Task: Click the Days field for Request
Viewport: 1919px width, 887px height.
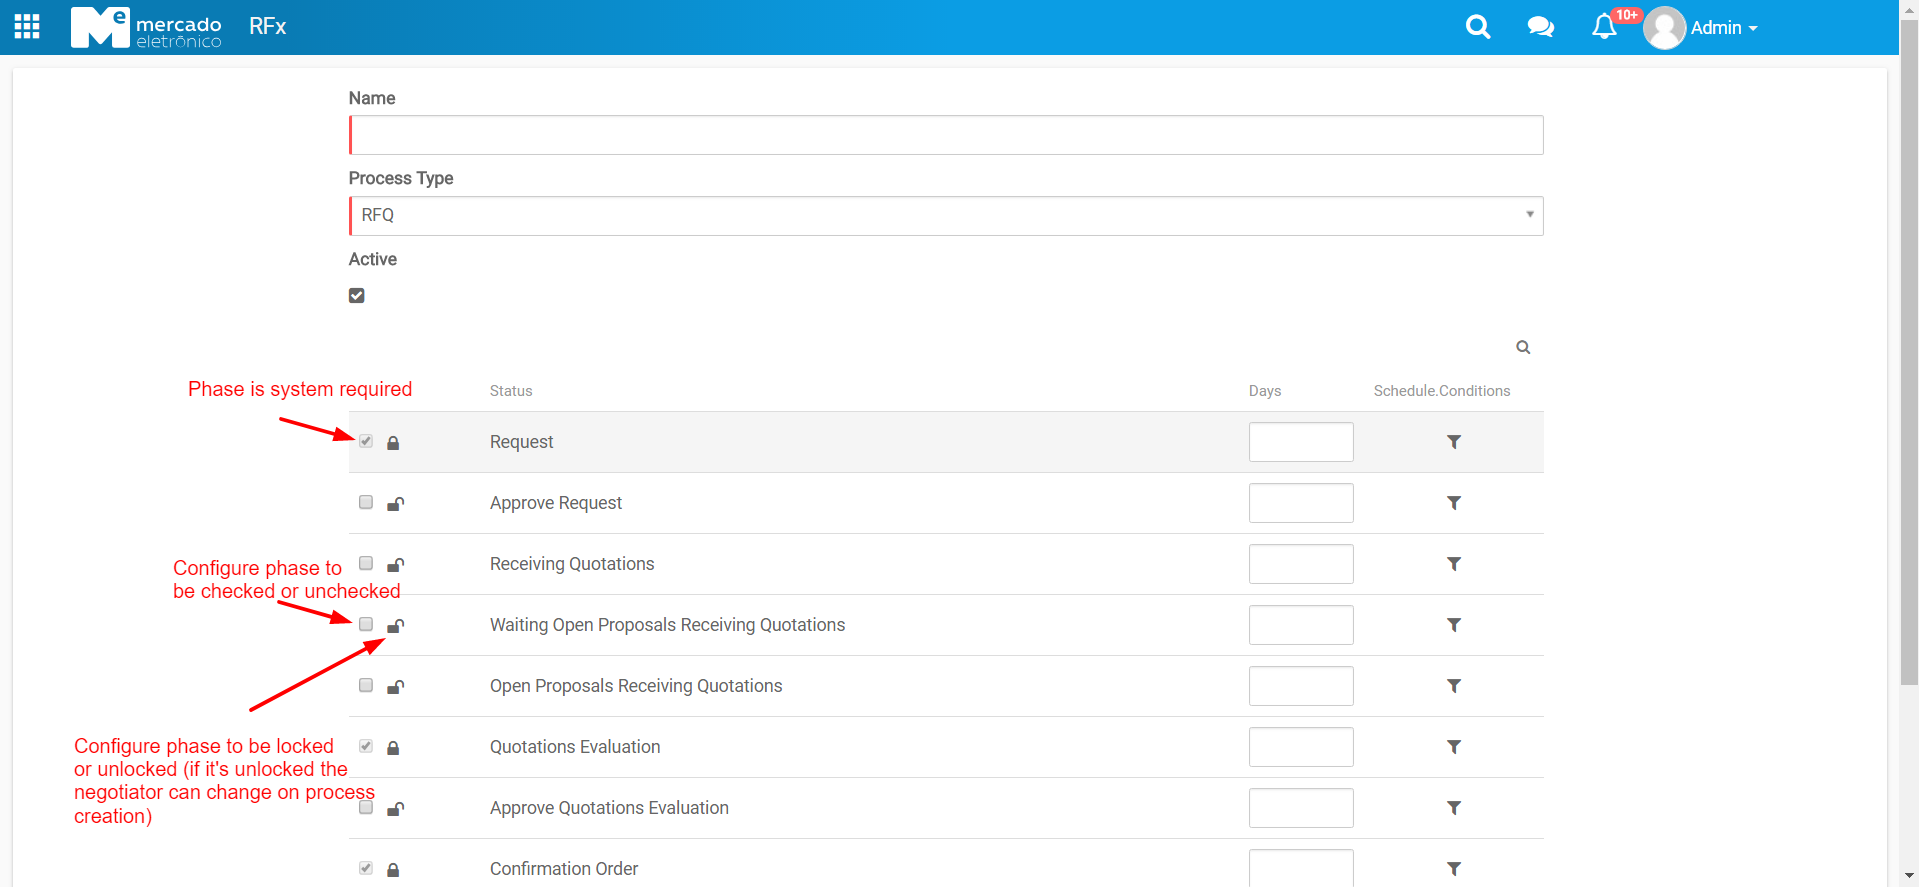Action: click(x=1300, y=442)
